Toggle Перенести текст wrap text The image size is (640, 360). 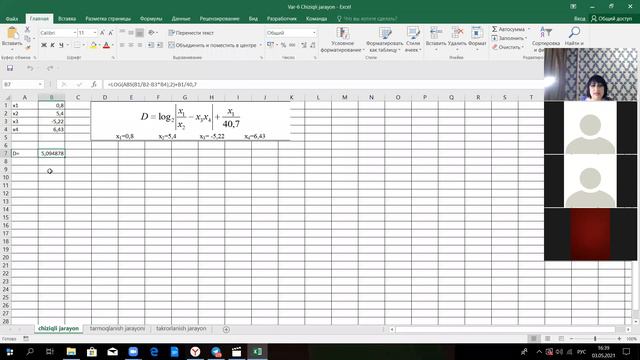191,33
